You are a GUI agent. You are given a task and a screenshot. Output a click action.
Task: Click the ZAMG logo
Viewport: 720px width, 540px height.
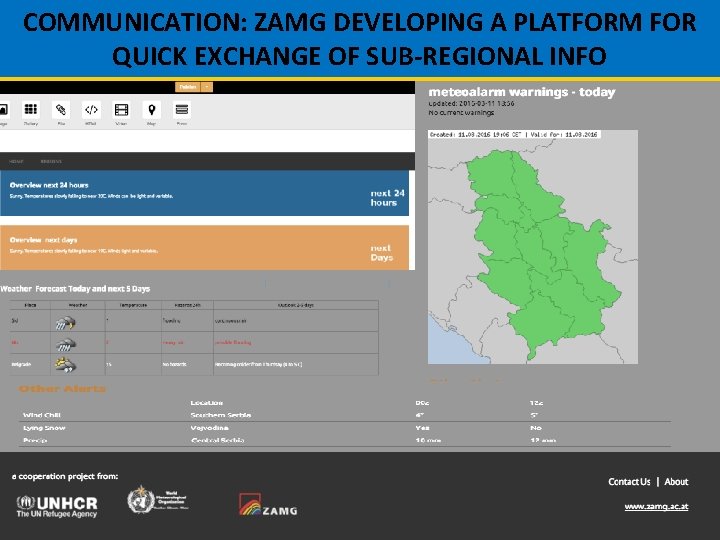click(268, 504)
